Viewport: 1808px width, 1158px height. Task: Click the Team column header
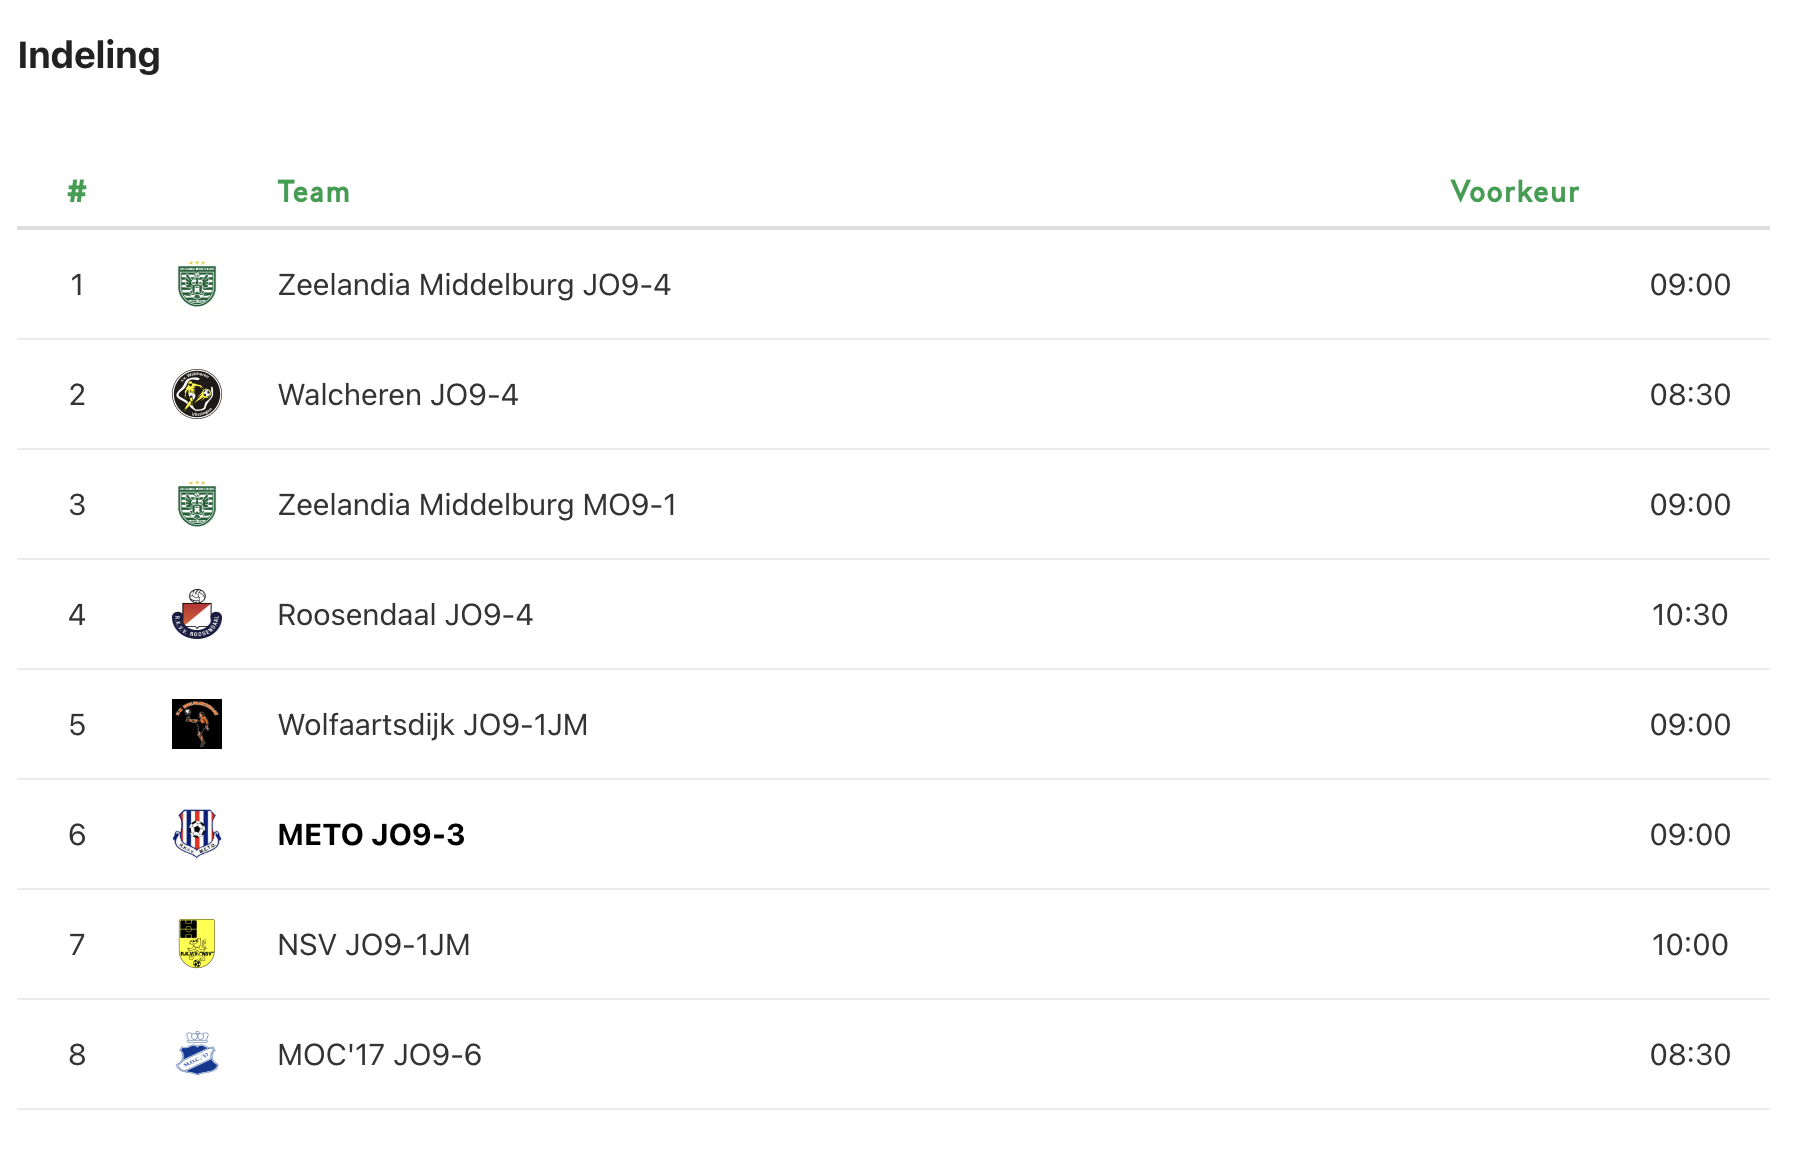(x=314, y=192)
